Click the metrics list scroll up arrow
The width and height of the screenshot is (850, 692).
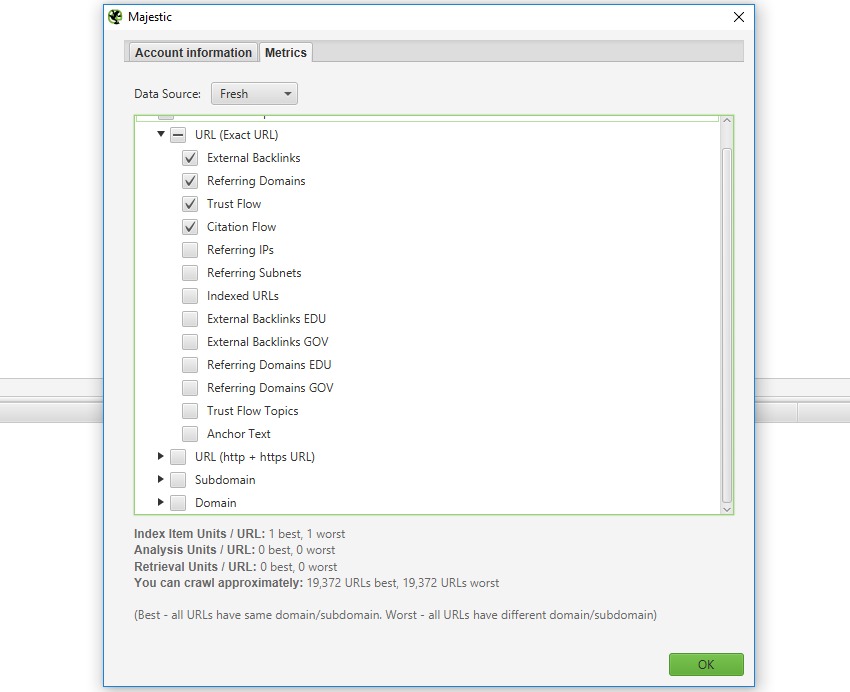[727, 120]
